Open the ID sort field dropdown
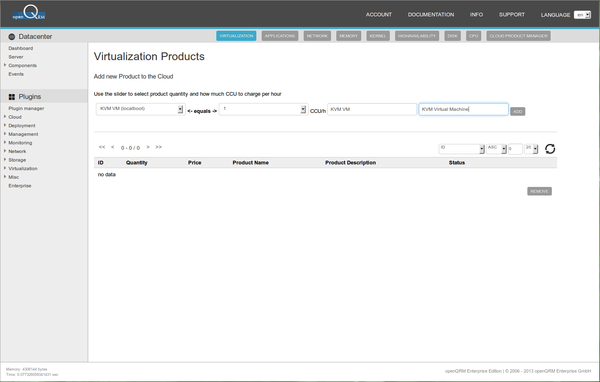 coord(461,149)
